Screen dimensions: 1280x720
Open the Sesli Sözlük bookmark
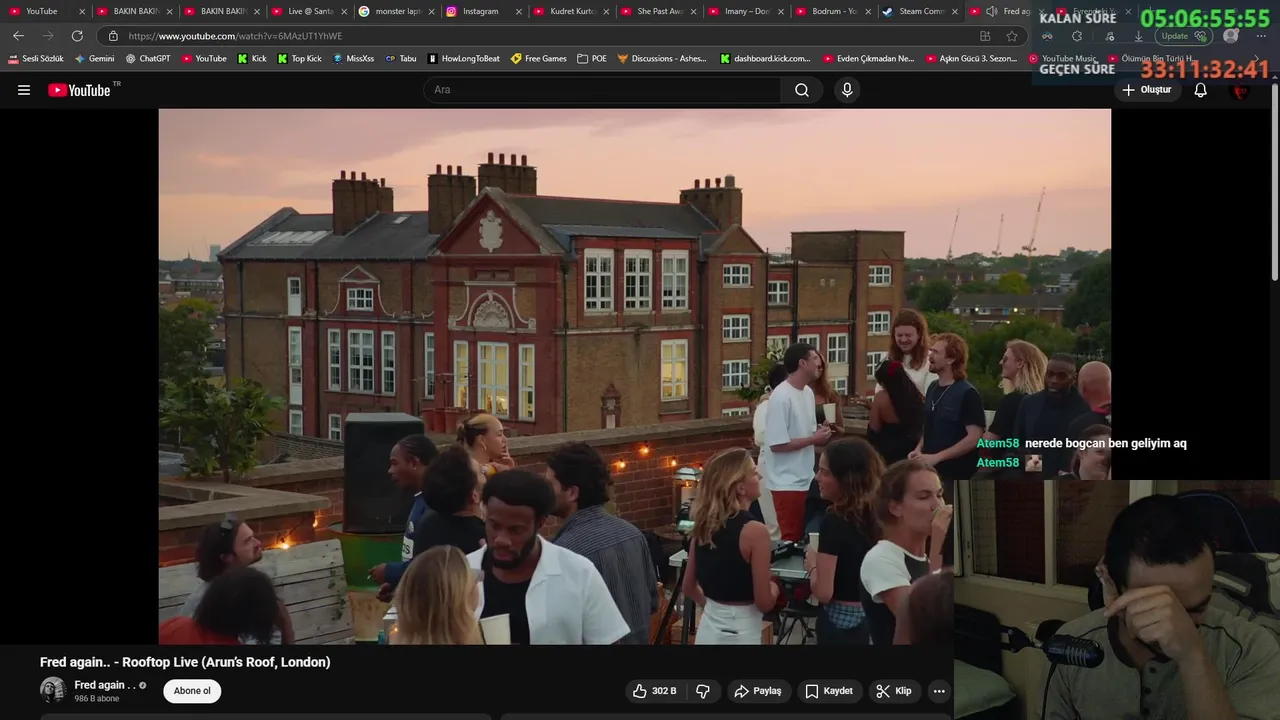pos(36,59)
